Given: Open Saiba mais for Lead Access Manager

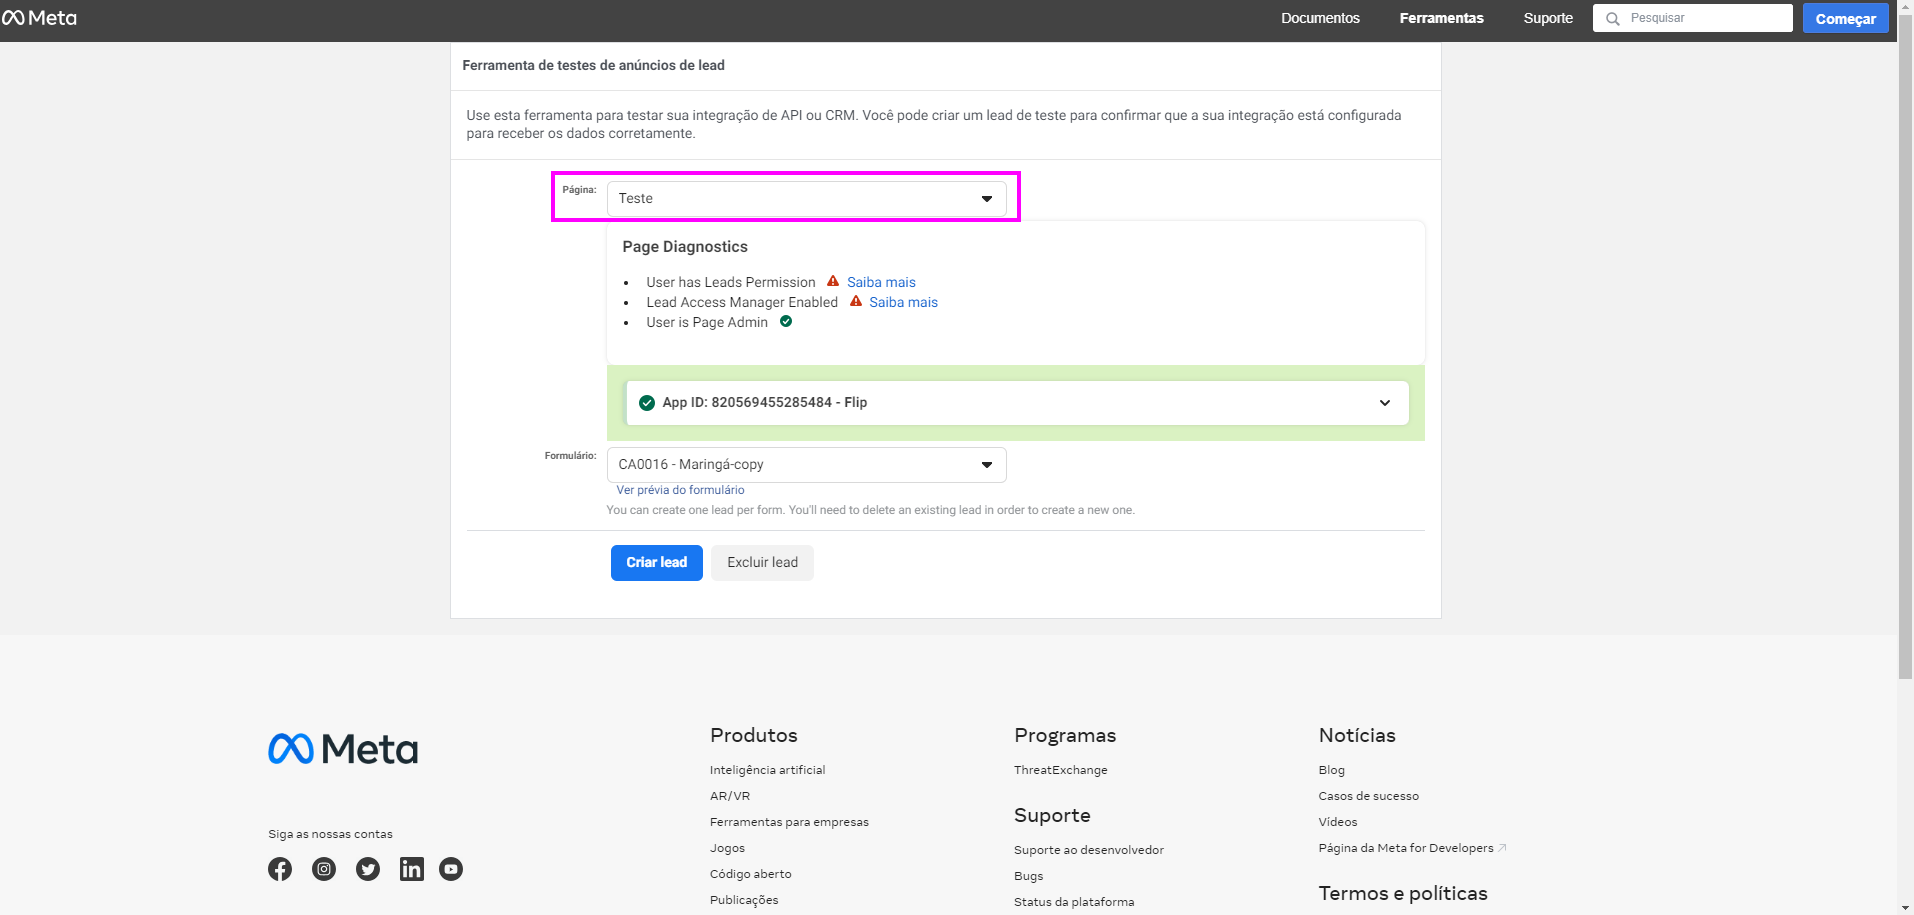Looking at the screenshot, I should (x=903, y=302).
